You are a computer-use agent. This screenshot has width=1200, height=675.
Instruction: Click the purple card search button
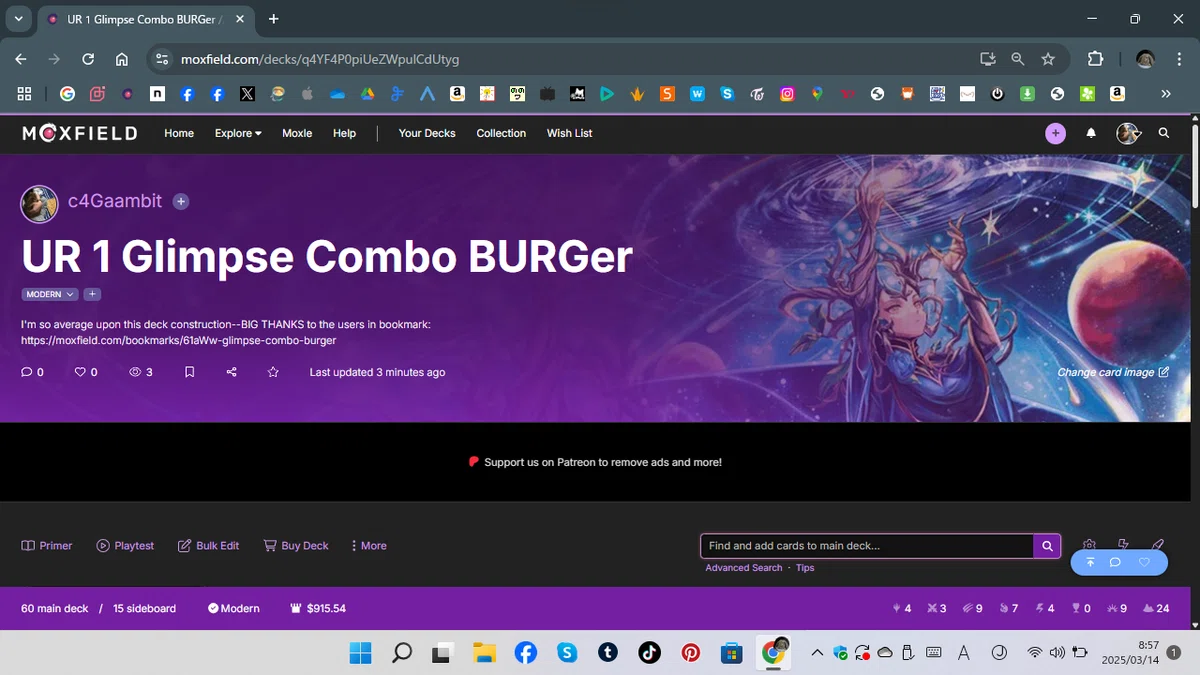(x=1047, y=546)
